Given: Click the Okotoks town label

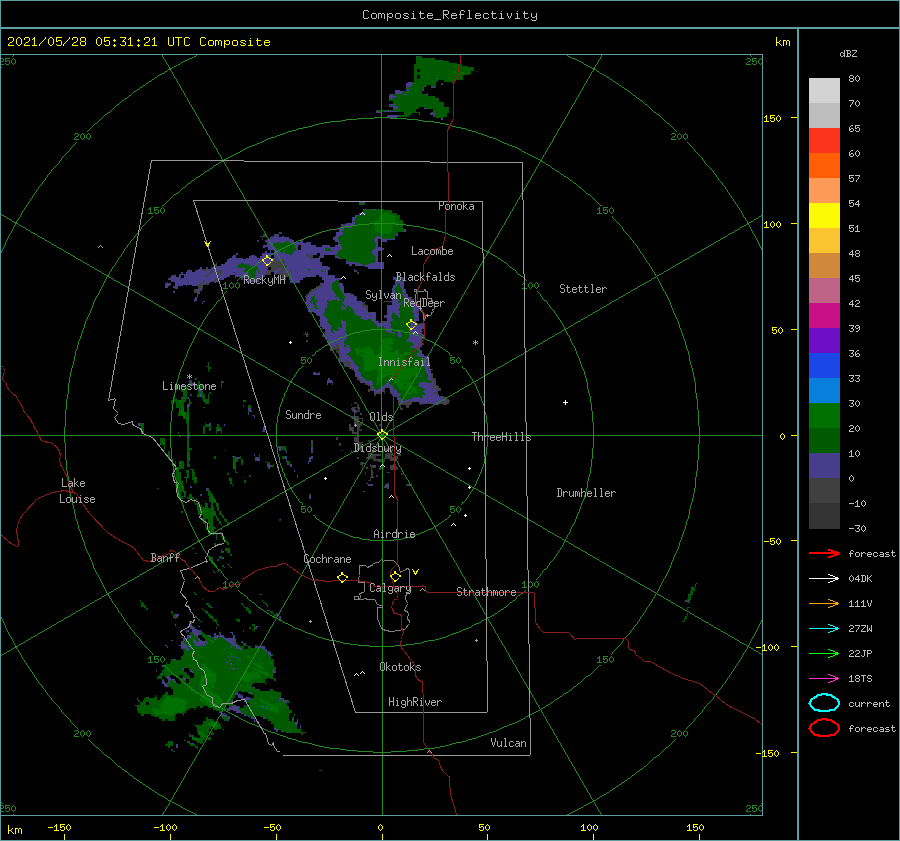Looking at the screenshot, I should pyautogui.click(x=400, y=667).
